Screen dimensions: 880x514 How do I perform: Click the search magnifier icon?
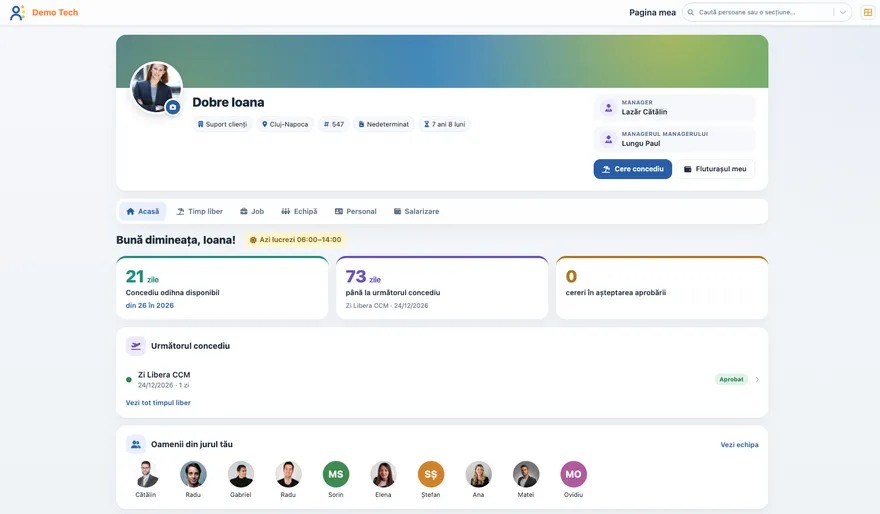pyautogui.click(x=691, y=12)
